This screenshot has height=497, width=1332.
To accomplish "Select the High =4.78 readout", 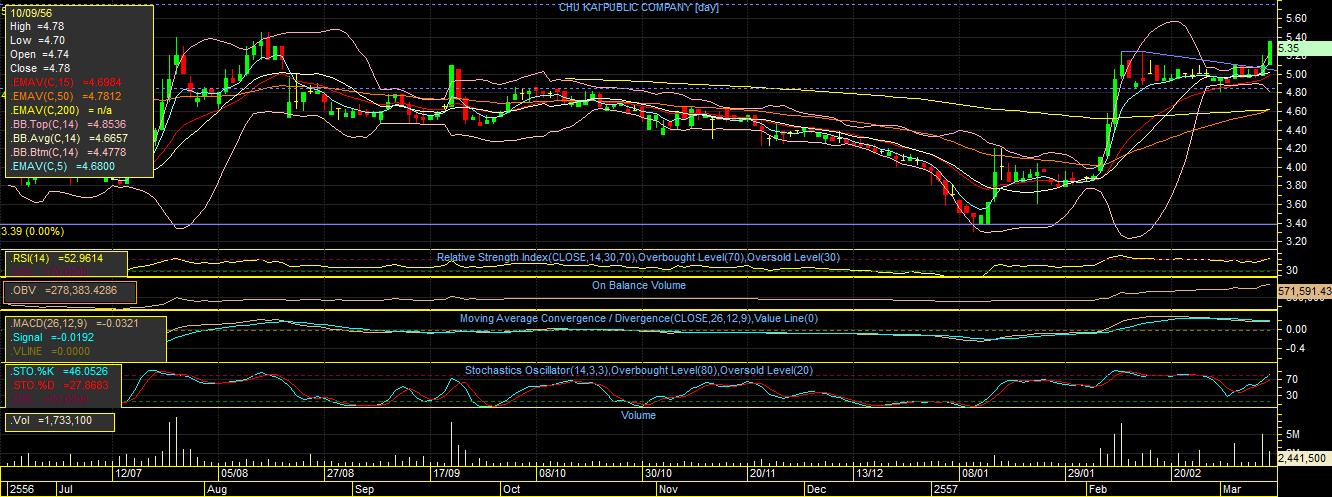I will pos(39,28).
